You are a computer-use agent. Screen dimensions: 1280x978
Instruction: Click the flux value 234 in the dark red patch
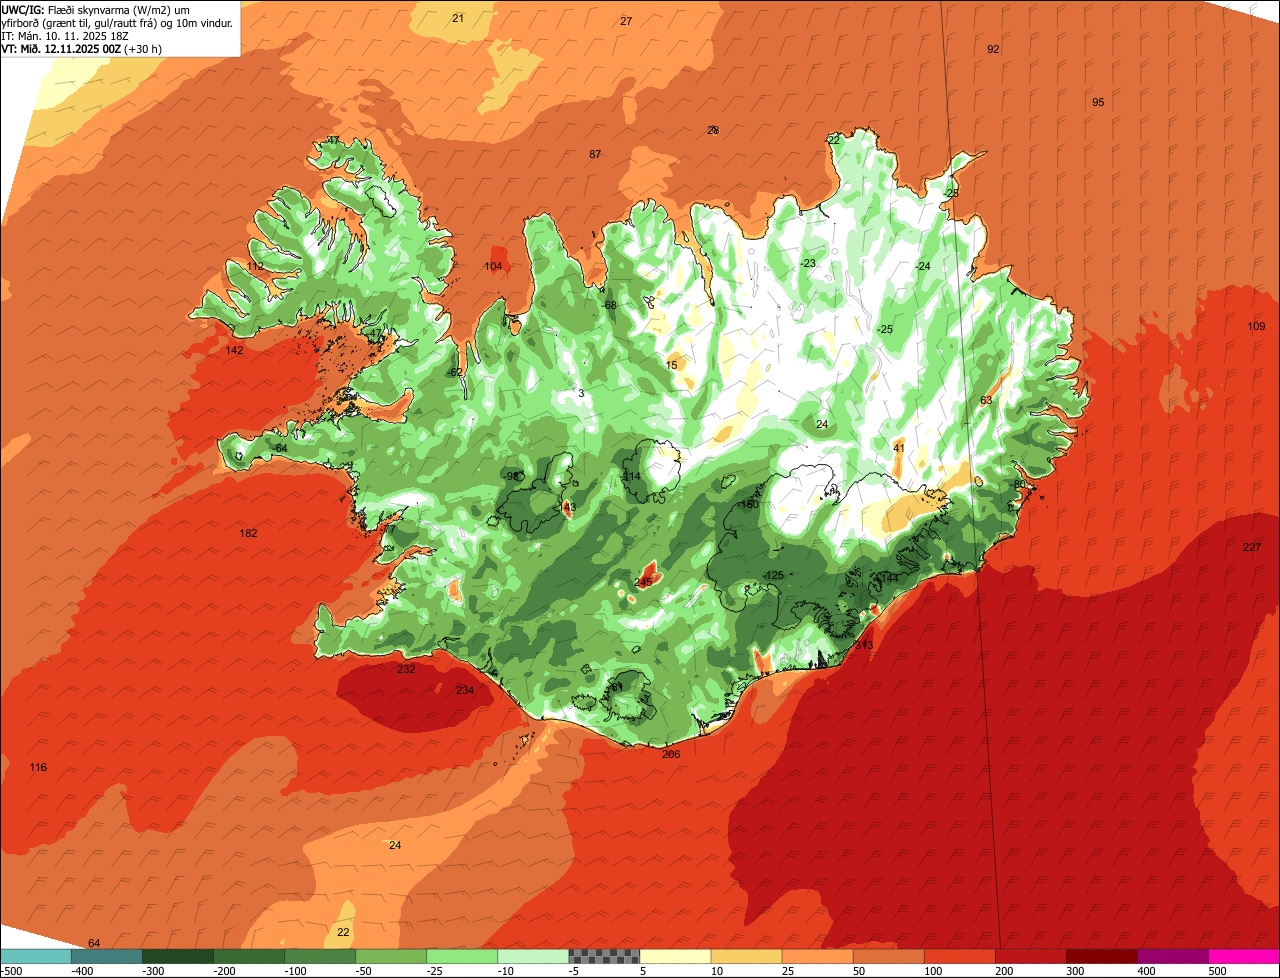(x=465, y=690)
